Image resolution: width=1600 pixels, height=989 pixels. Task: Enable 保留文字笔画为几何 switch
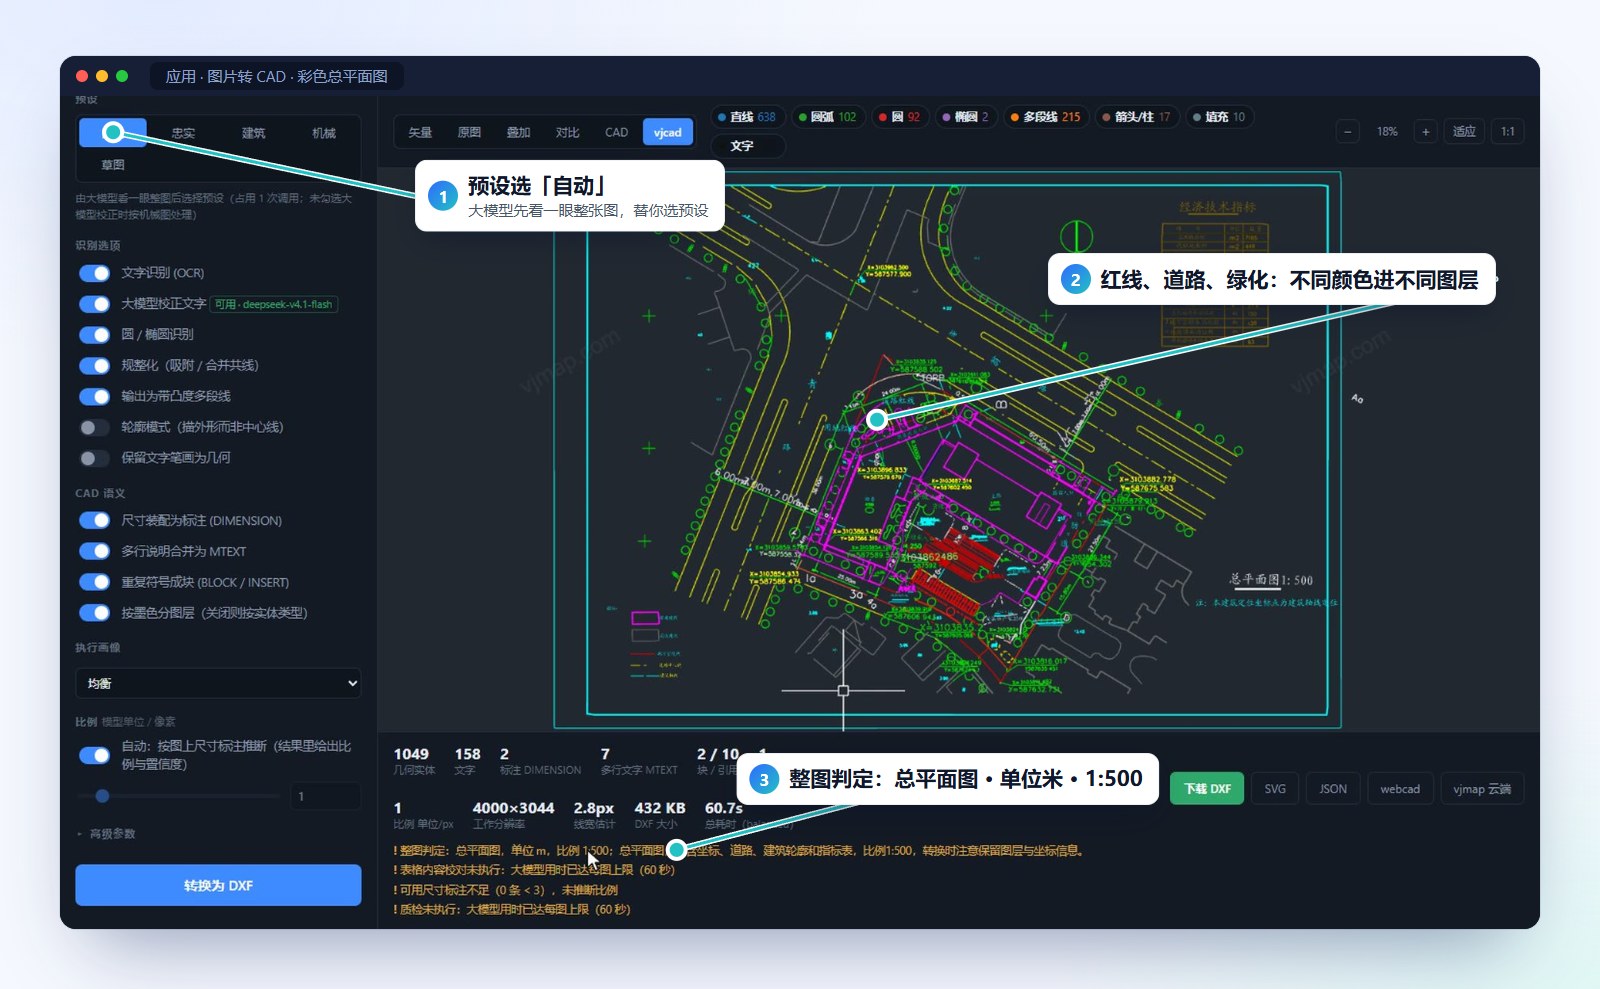point(94,458)
